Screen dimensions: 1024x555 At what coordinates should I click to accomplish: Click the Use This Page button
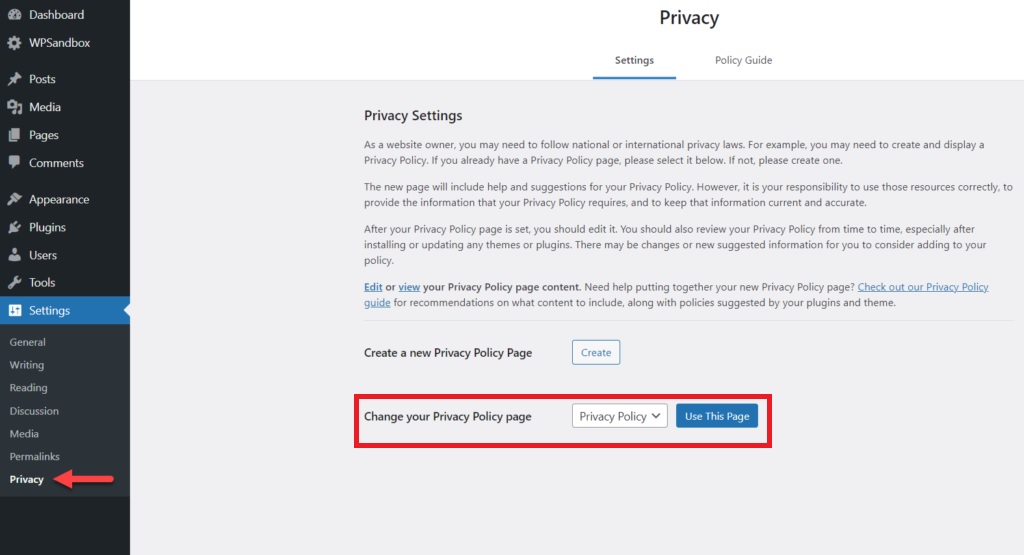717,416
